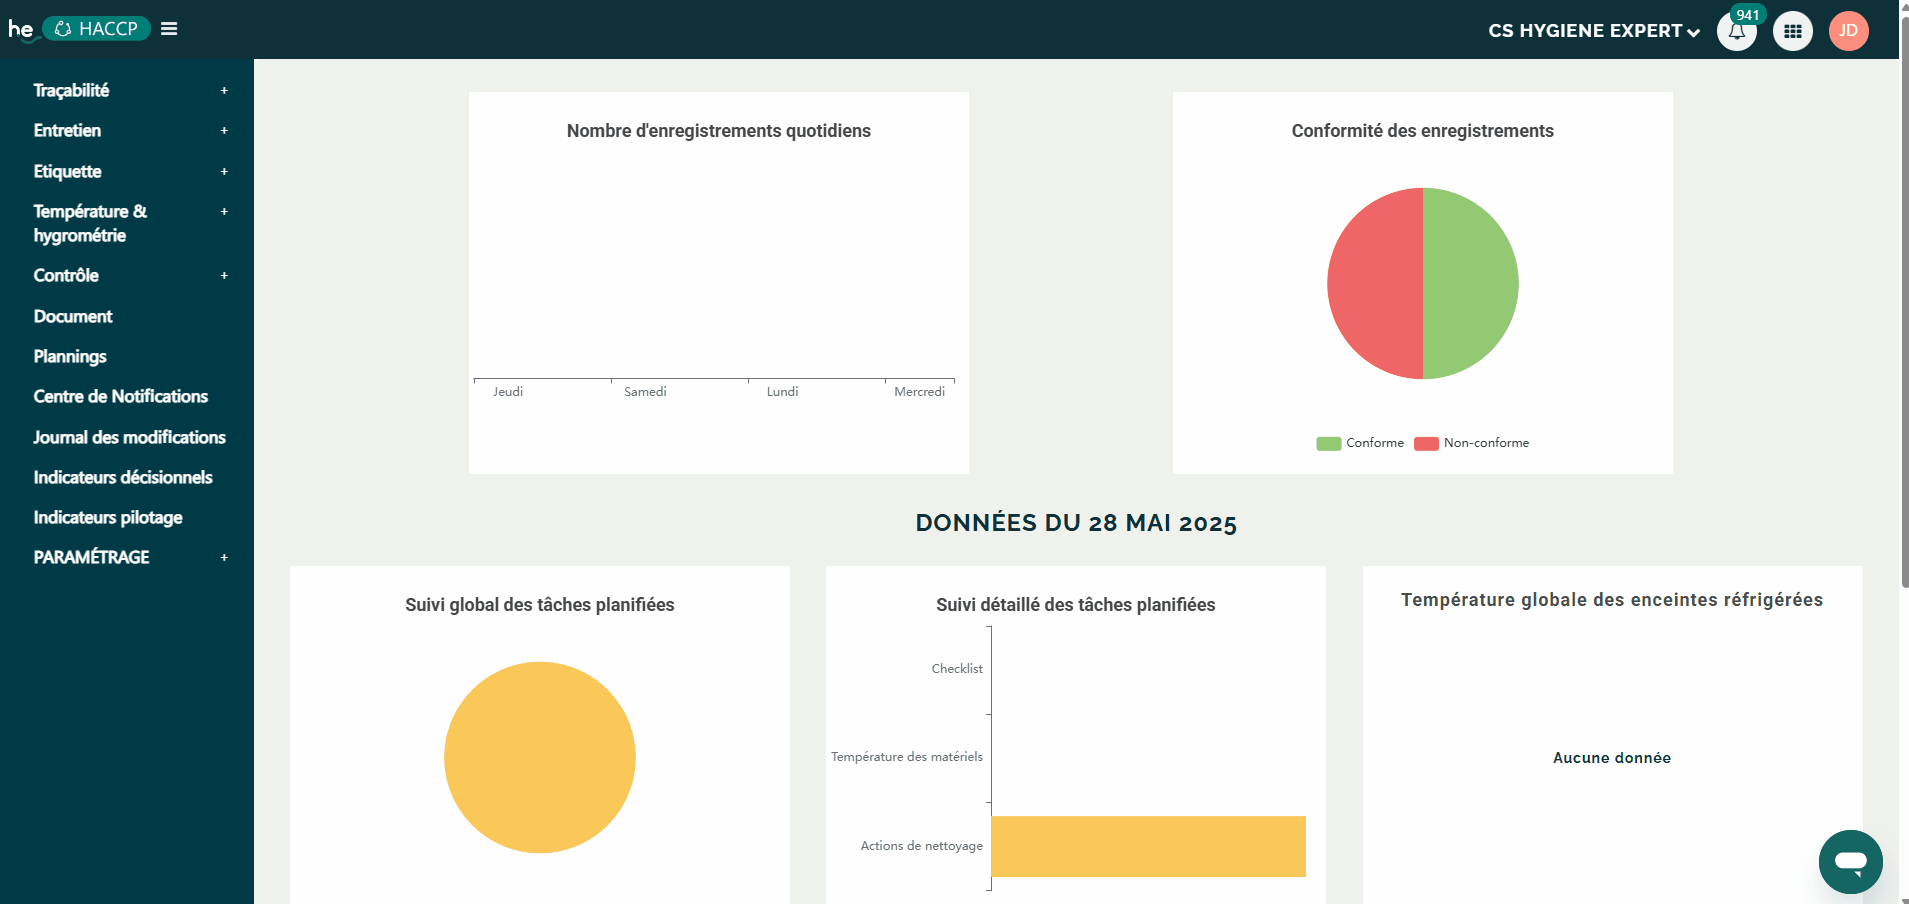Open the HACCP module badge
1909x904 pixels.
pos(97,29)
